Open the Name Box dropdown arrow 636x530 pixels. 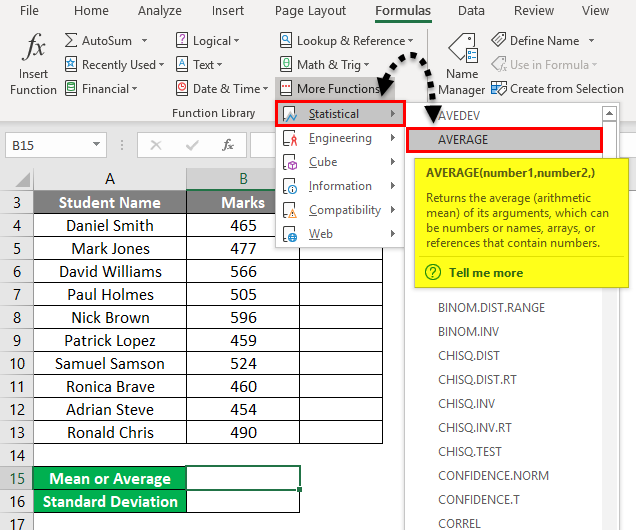[96, 144]
